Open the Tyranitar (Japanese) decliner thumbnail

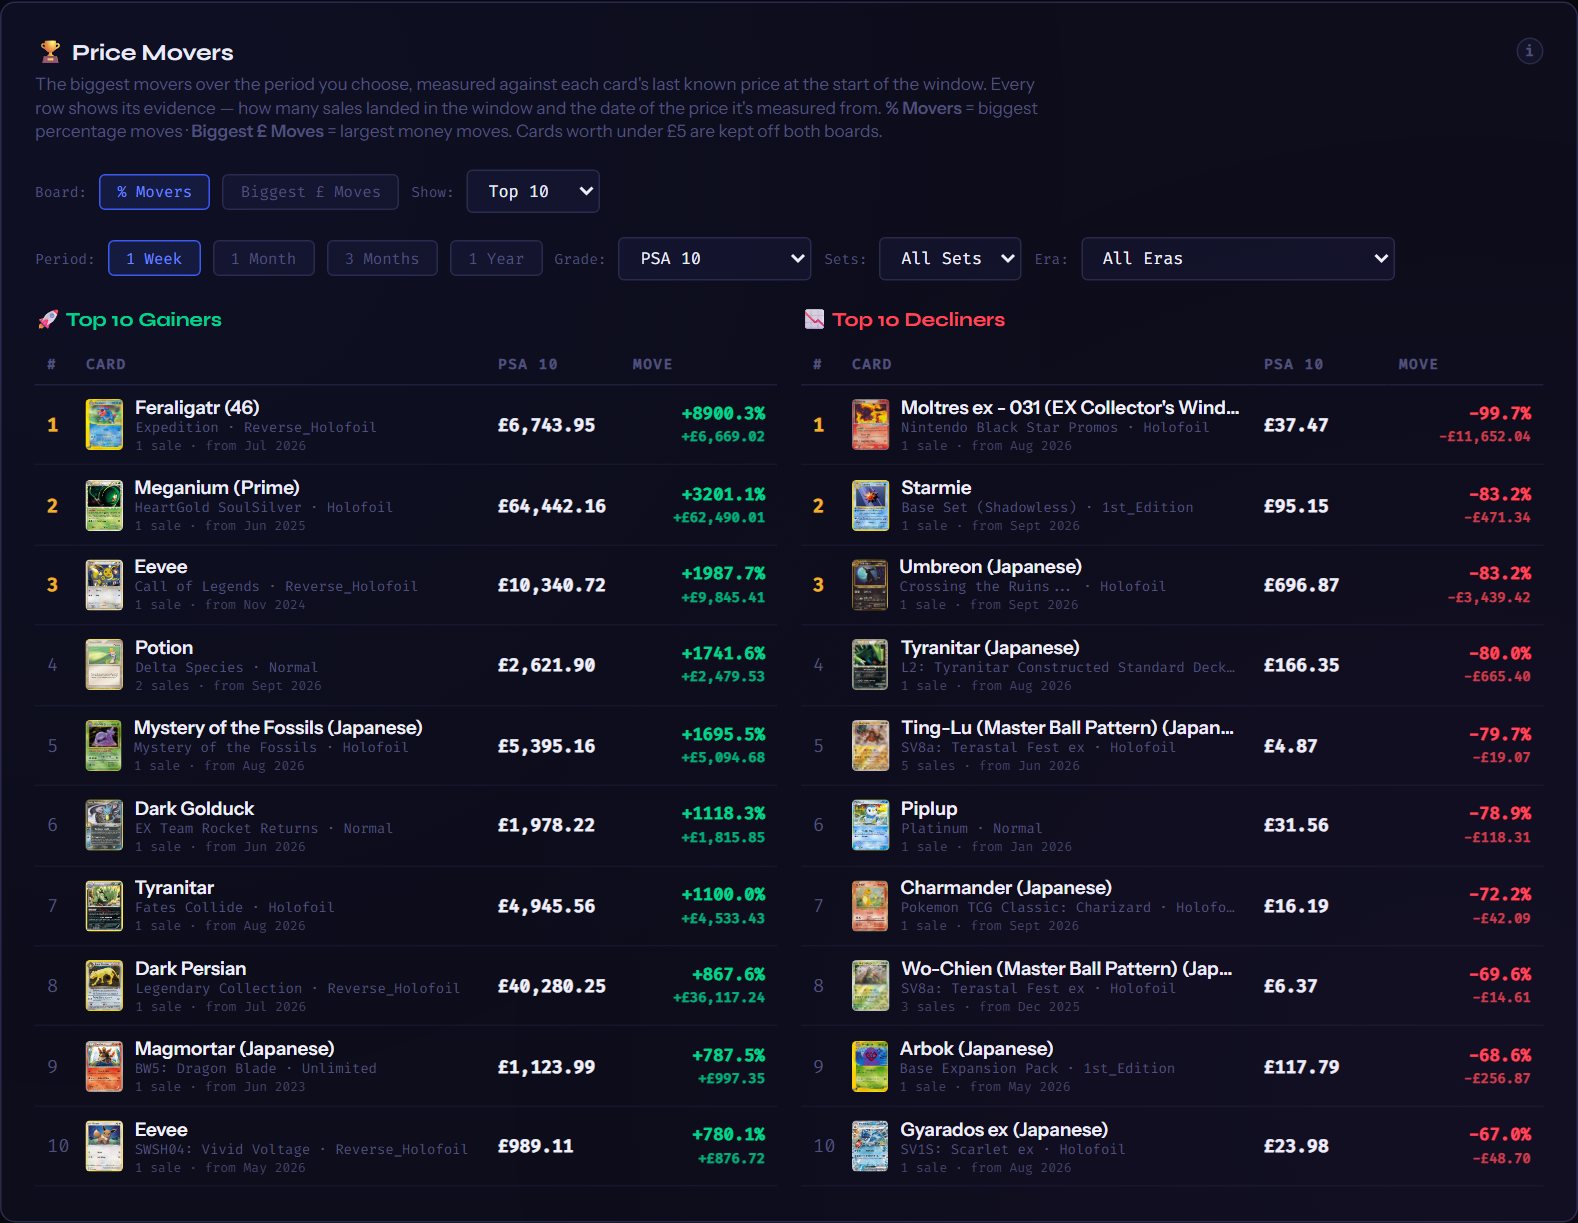(x=870, y=665)
